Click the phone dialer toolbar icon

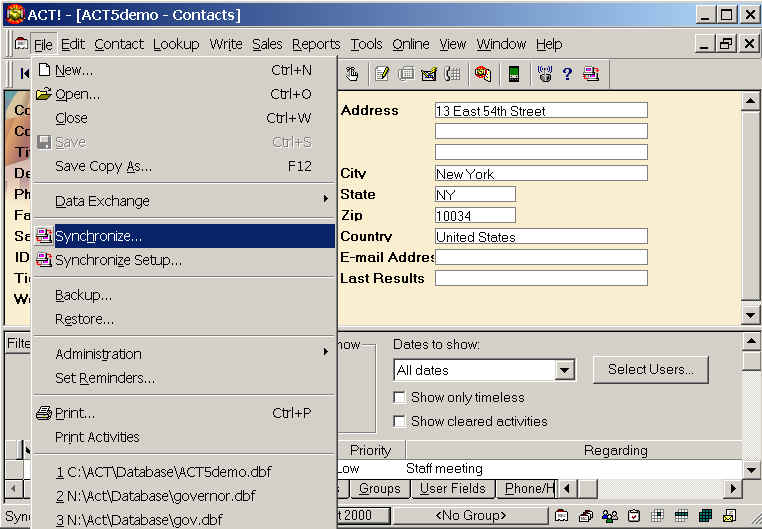click(x=453, y=74)
